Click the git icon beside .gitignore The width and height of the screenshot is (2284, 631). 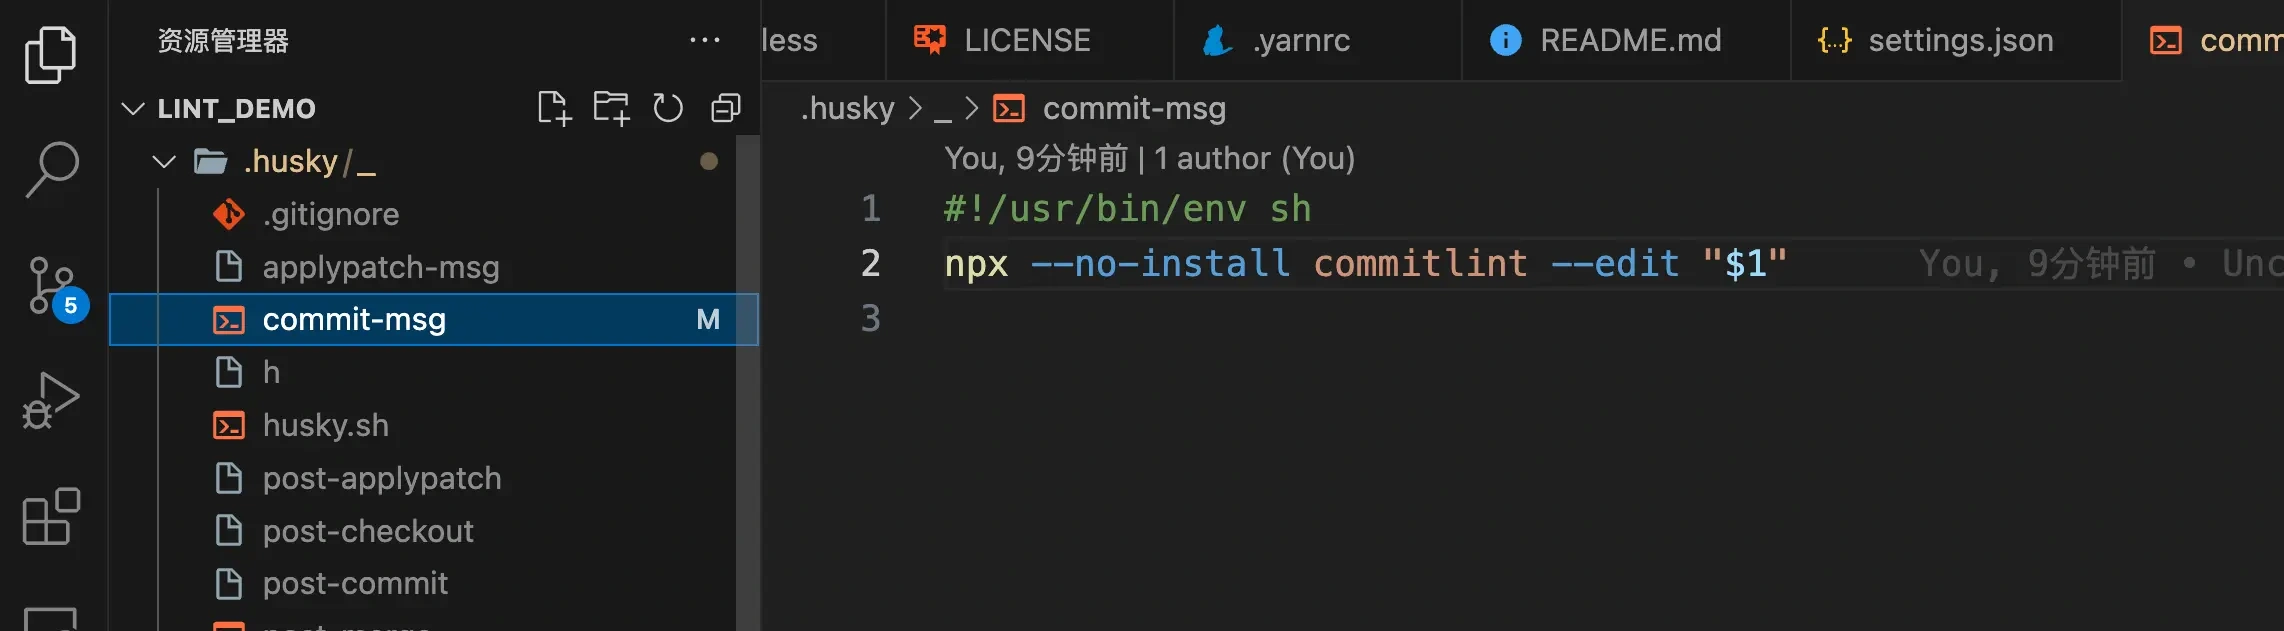point(229,214)
